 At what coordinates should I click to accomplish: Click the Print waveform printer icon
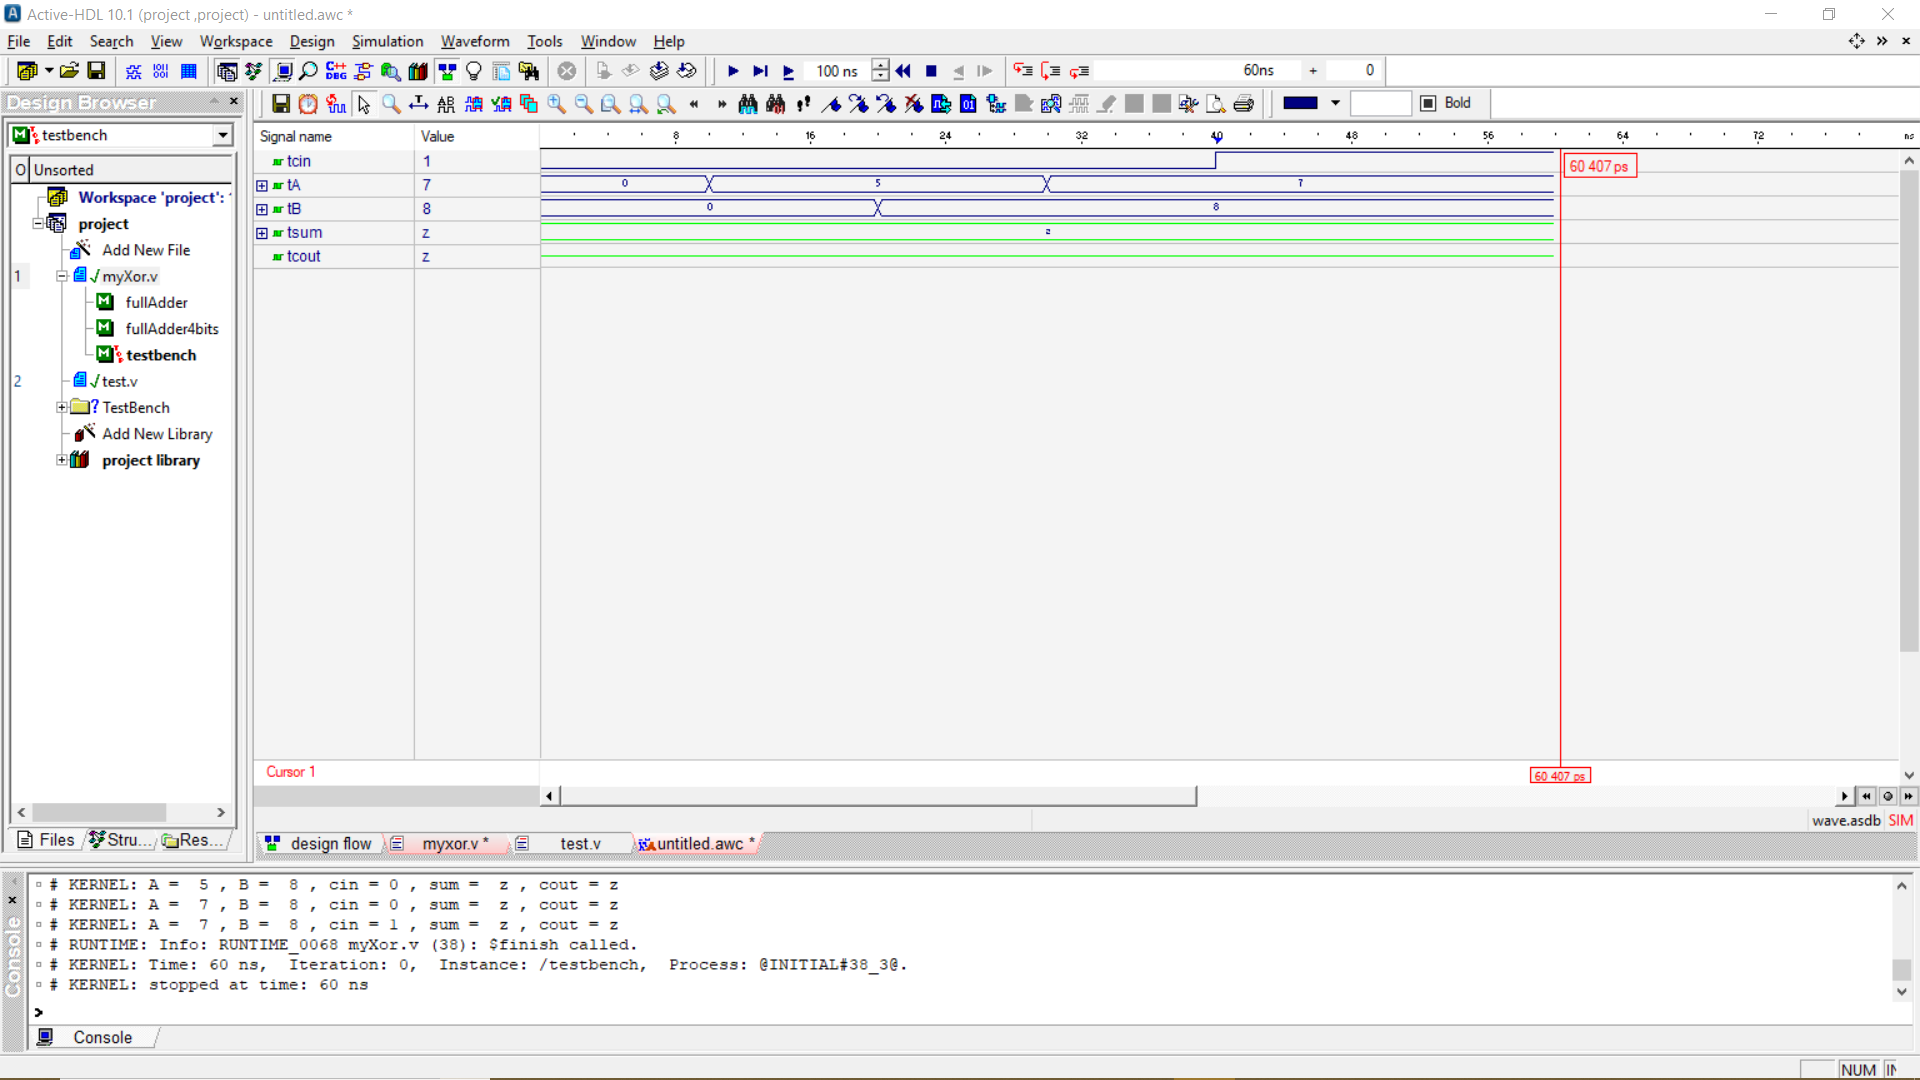point(1243,103)
